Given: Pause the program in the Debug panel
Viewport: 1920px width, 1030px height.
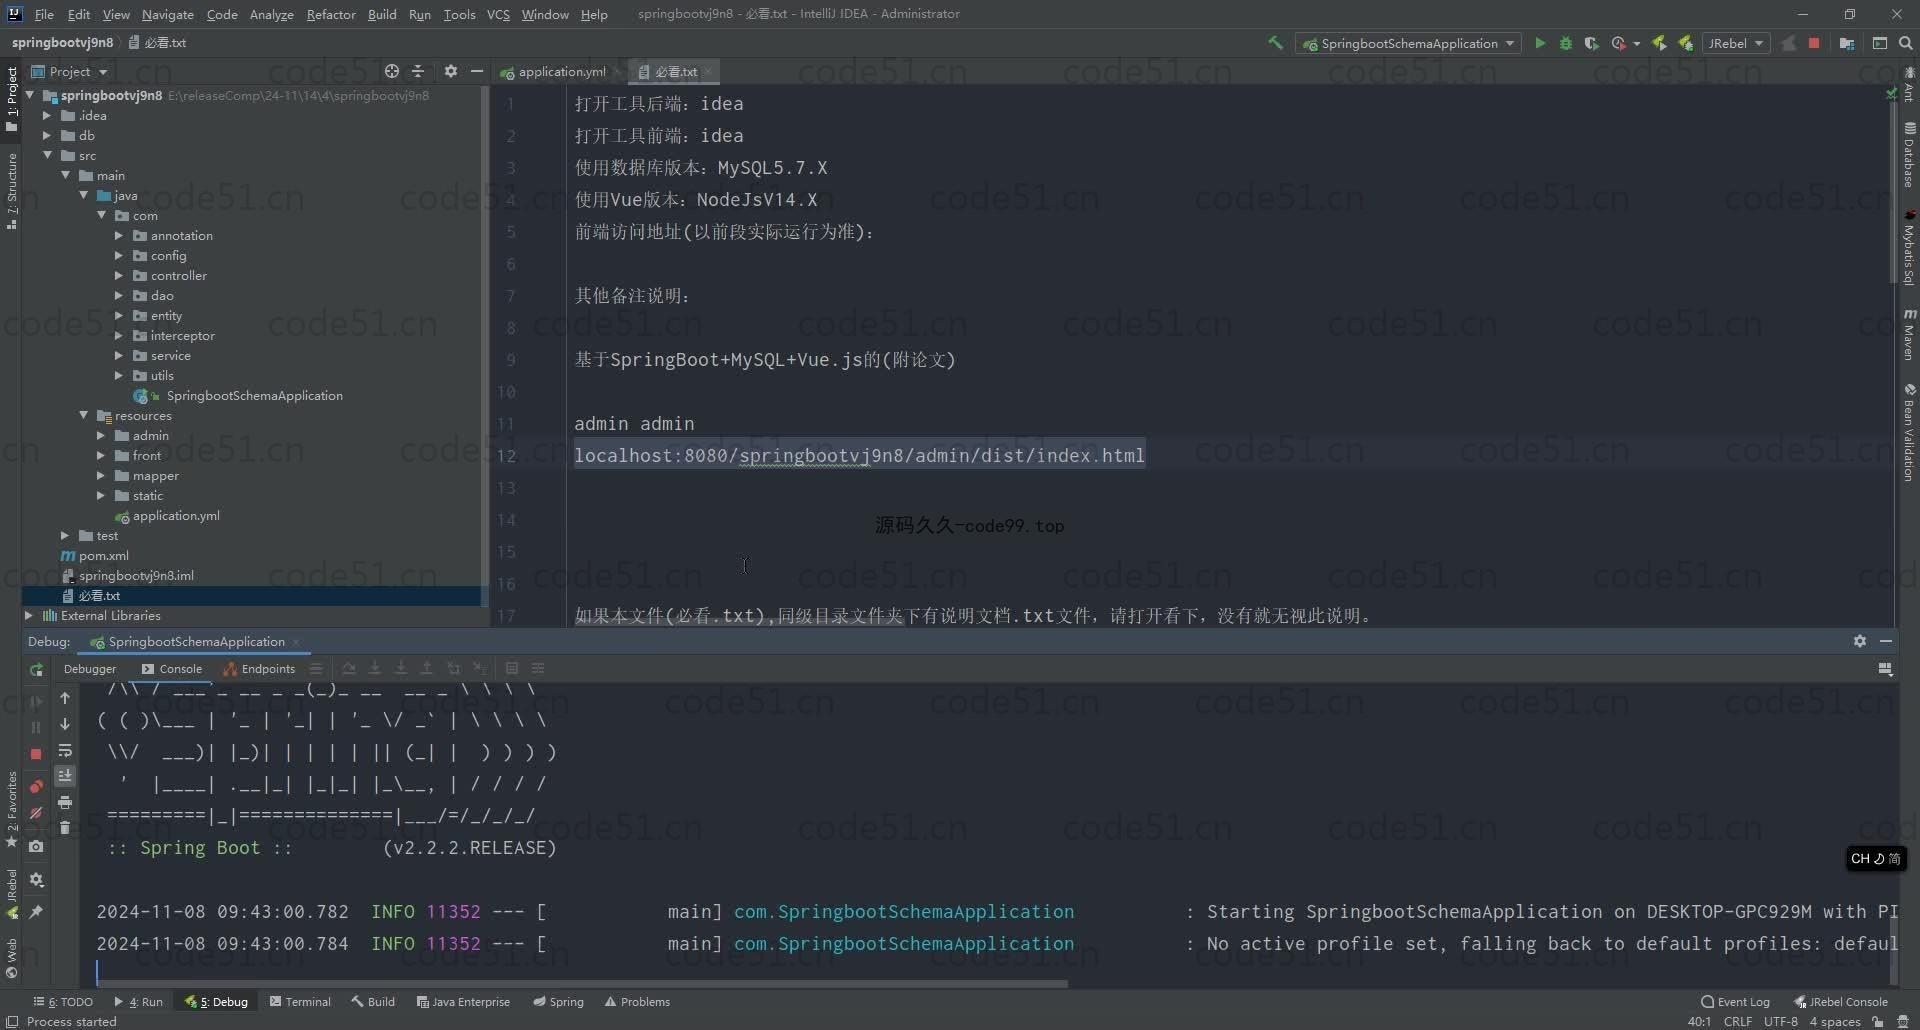Looking at the screenshot, I should pyautogui.click(x=36, y=728).
